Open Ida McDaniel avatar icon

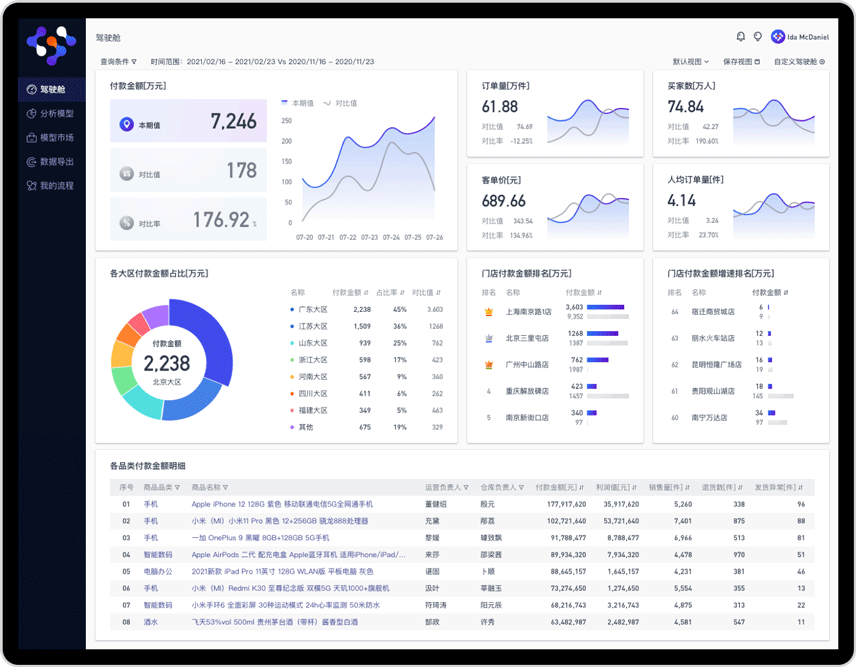pos(778,37)
